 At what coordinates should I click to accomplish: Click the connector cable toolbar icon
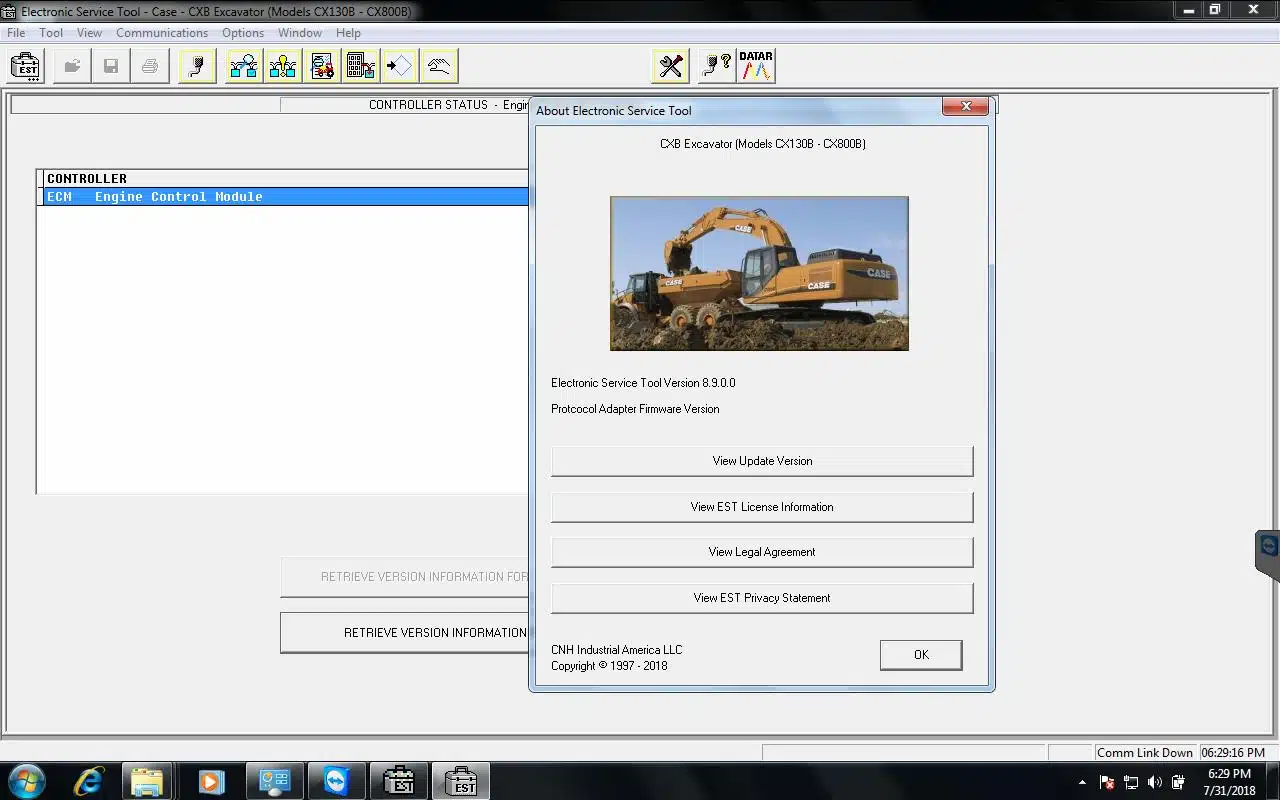(198, 67)
